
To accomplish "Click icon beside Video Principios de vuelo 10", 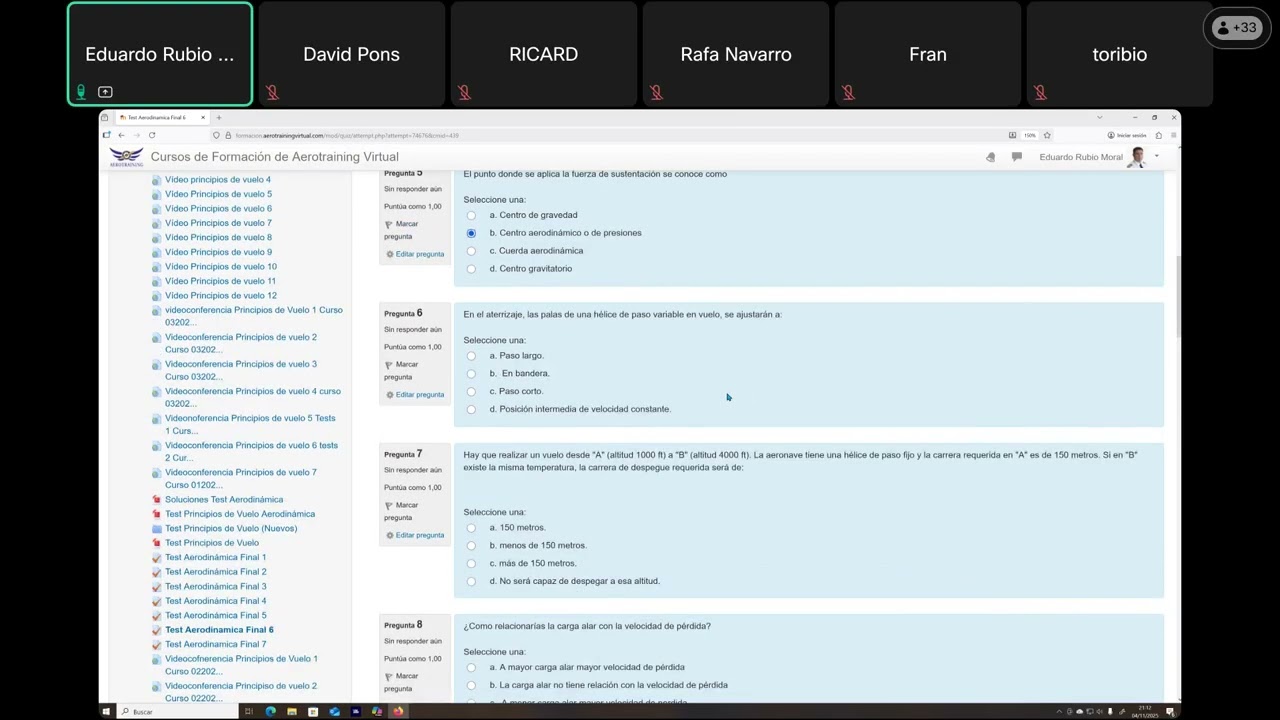I will [x=156, y=267].
